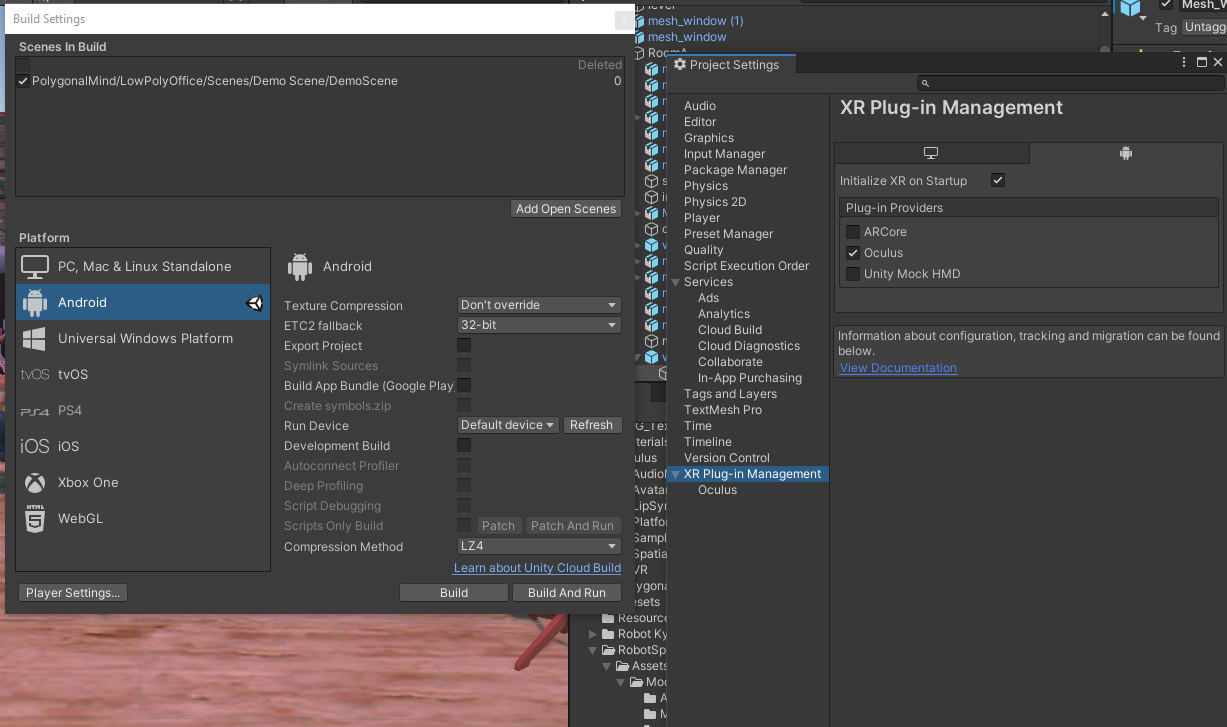Pick Xbox One platform entry

coord(88,483)
